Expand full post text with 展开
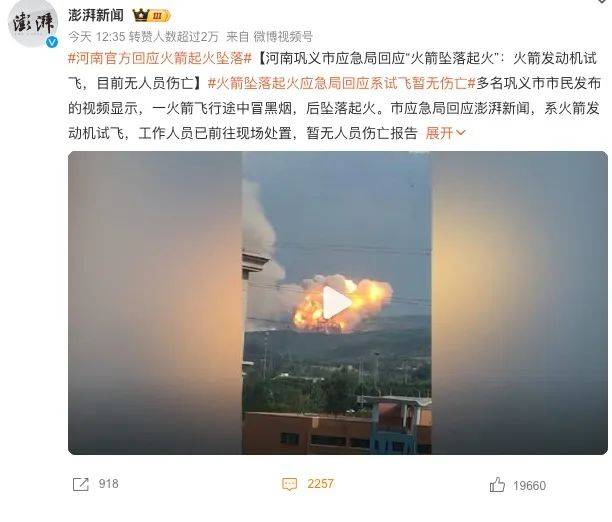 pos(439,133)
